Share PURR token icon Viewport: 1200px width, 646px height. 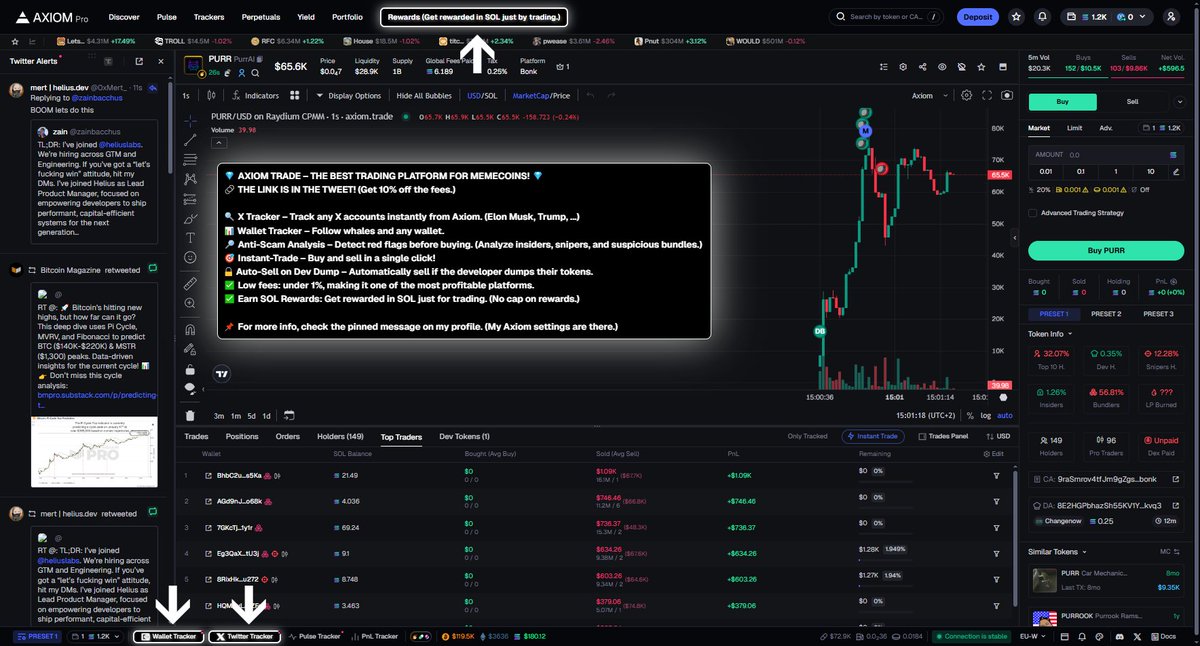(x=922, y=66)
